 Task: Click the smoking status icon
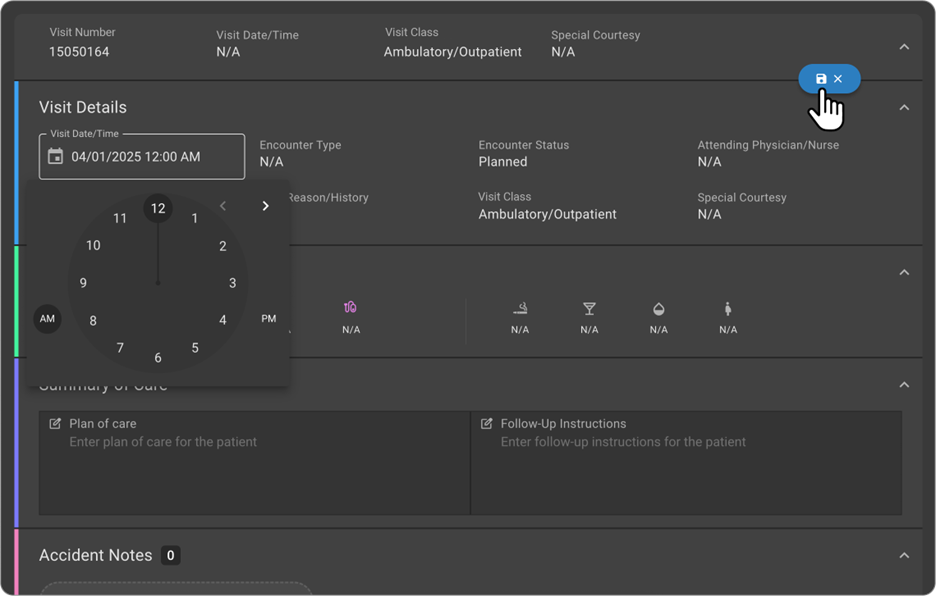[x=520, y=309]
